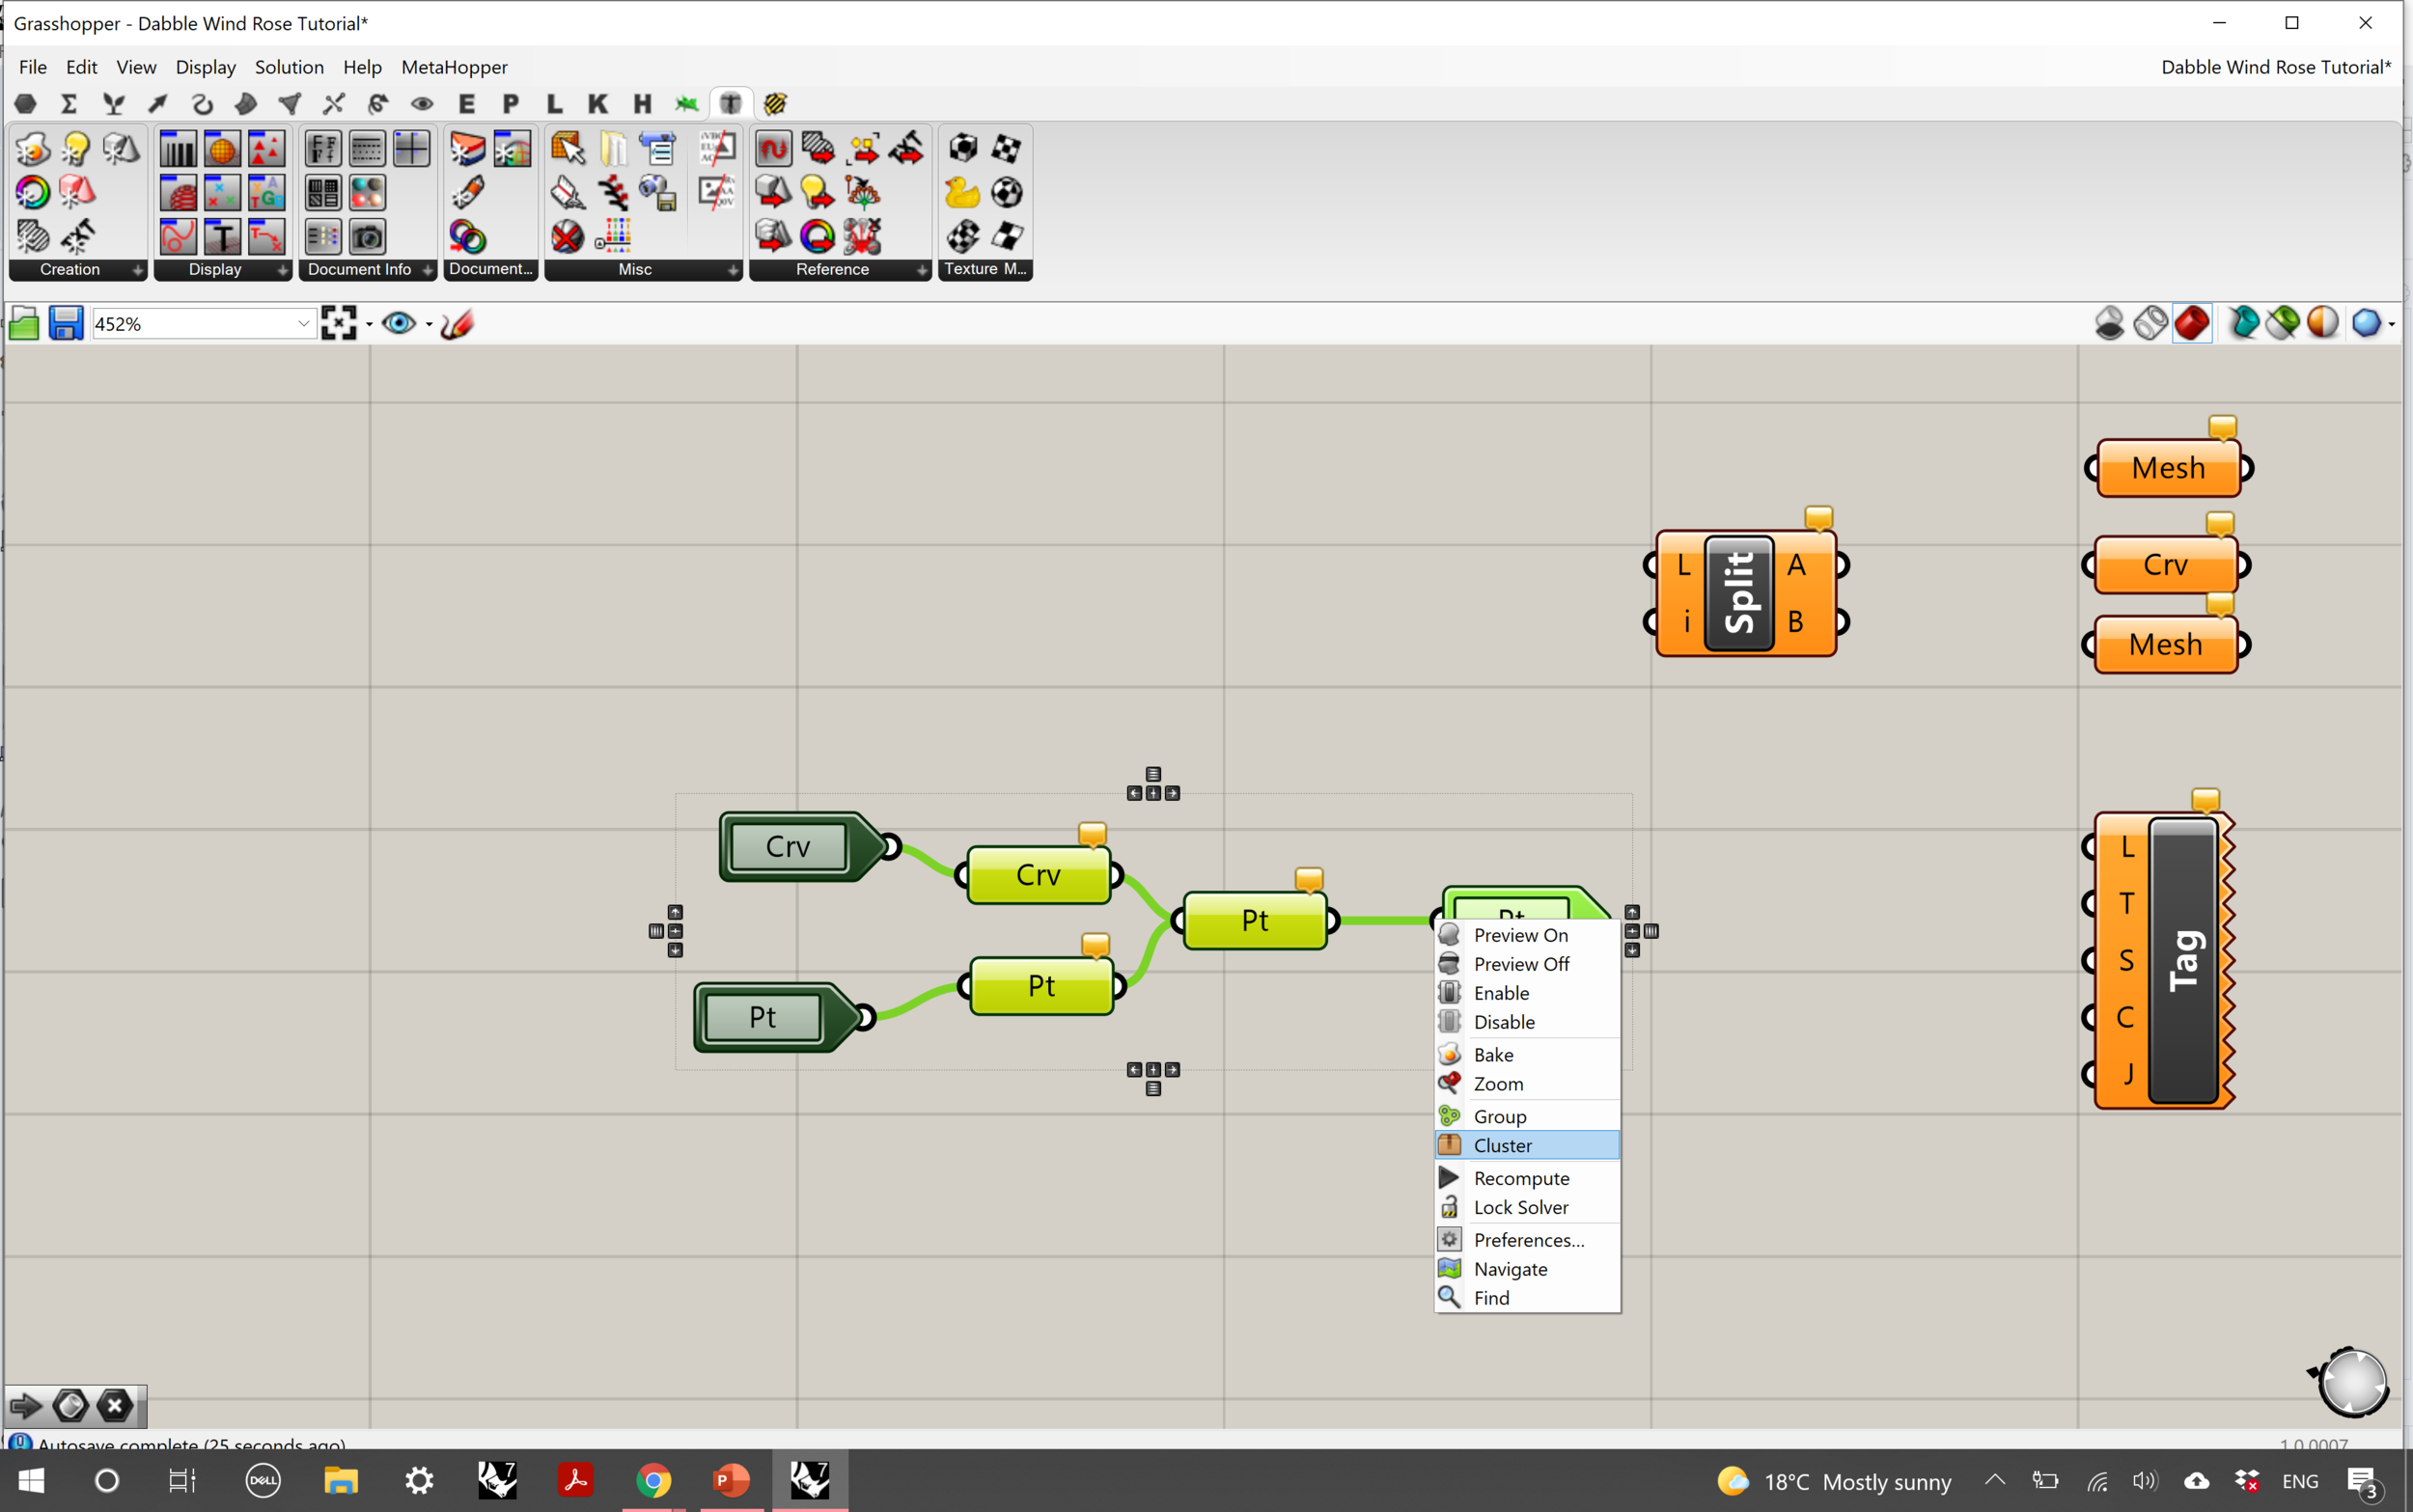Enable the selected component
Screen dimensions: 2413x1512
[x=1500, y=993]
